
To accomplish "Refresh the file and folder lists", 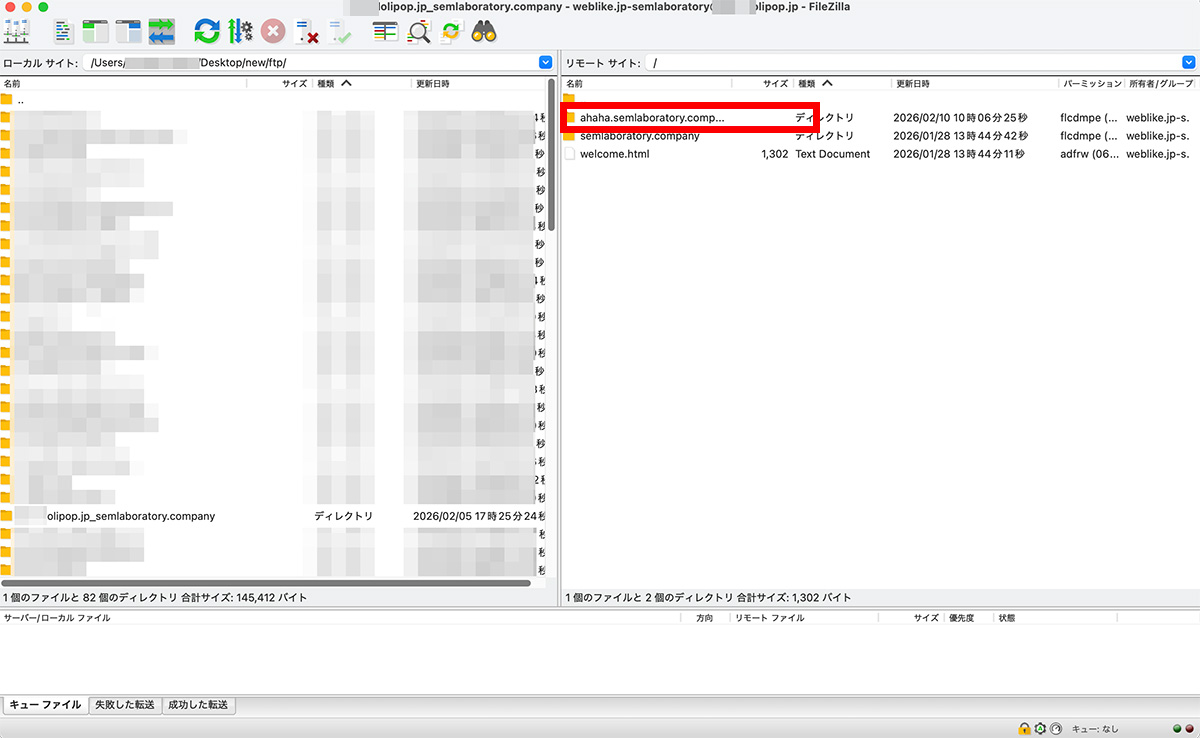I will coord(207,31).
